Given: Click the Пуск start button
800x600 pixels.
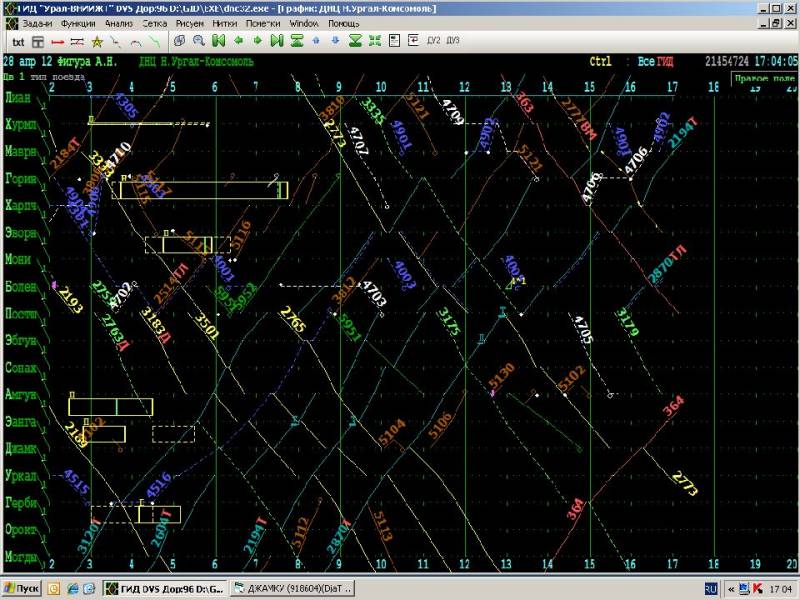Looking at the screenshot, I should pyautogui.click(x=22, y=588).
